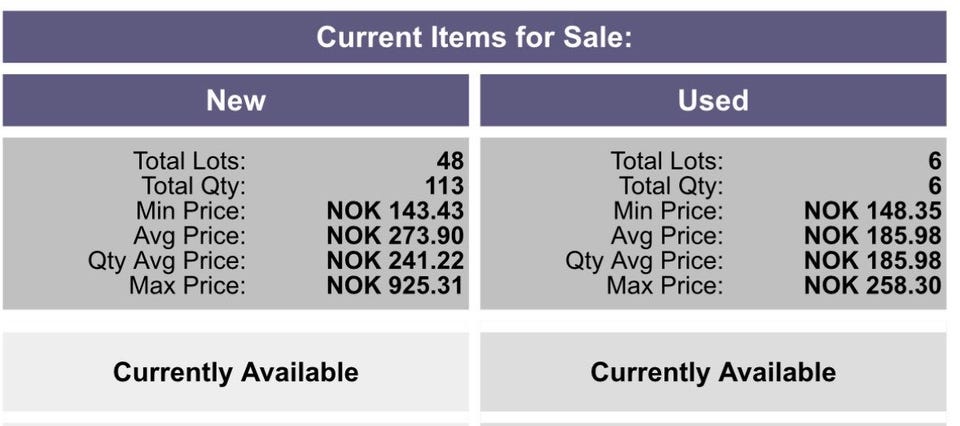Click the used Total Lots value 6
This screenshot has height=426, width=960.
[x=934, y=161]
